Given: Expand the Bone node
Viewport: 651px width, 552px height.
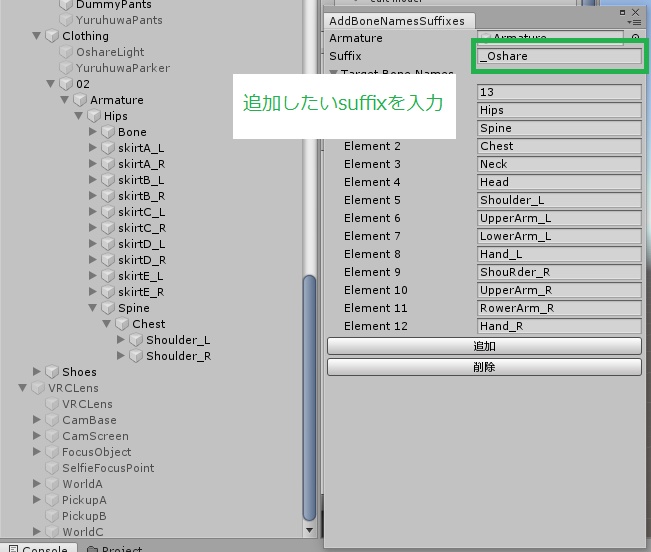Looking at the screenshot, I should coord(93,132).
